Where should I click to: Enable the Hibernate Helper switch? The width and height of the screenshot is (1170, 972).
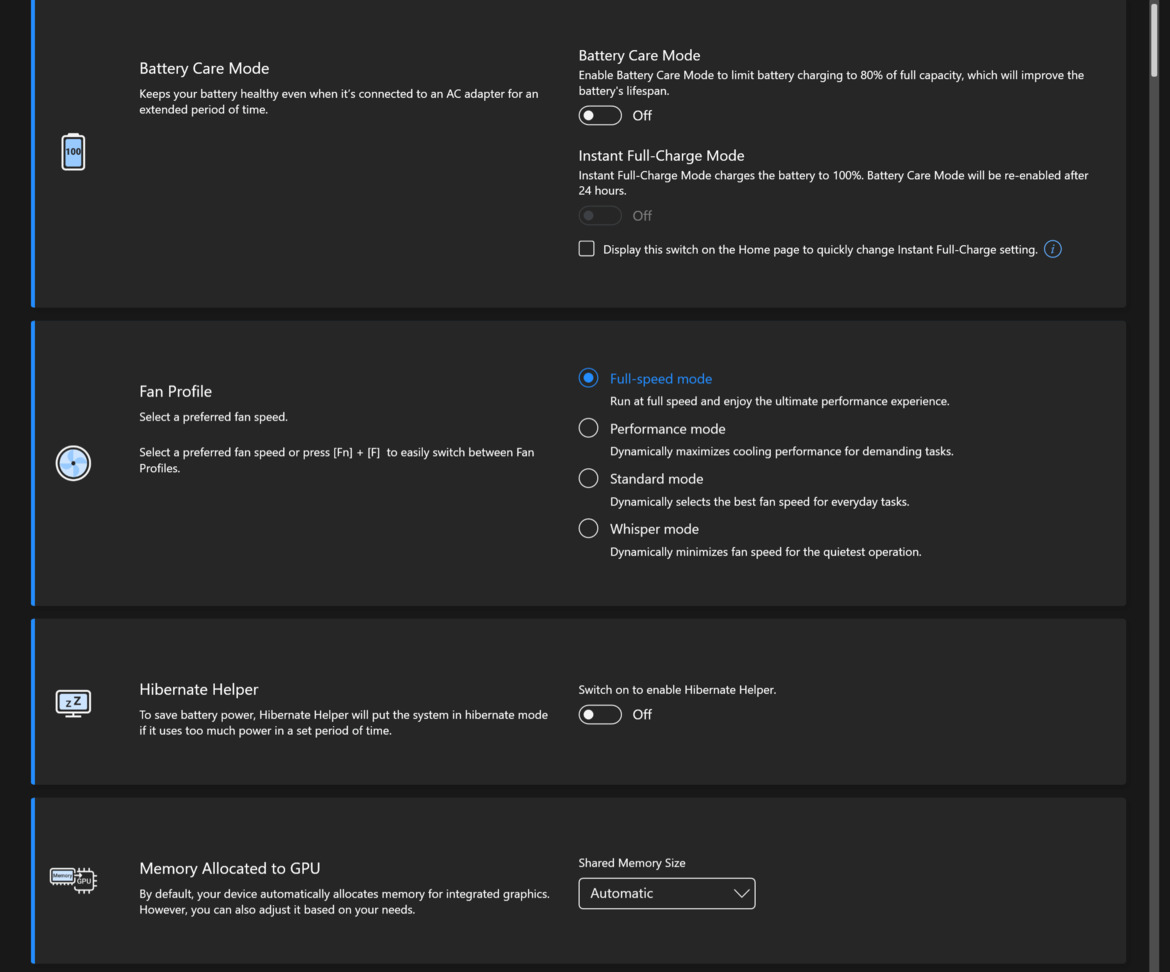click(x=600, y=715)
